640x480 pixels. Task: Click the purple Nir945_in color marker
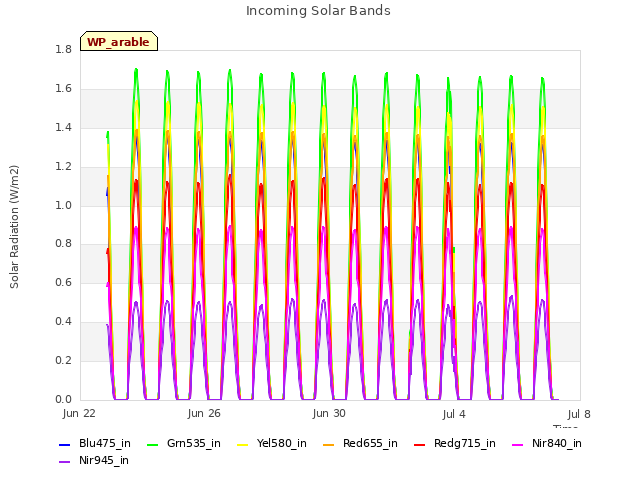coord(64,462)
